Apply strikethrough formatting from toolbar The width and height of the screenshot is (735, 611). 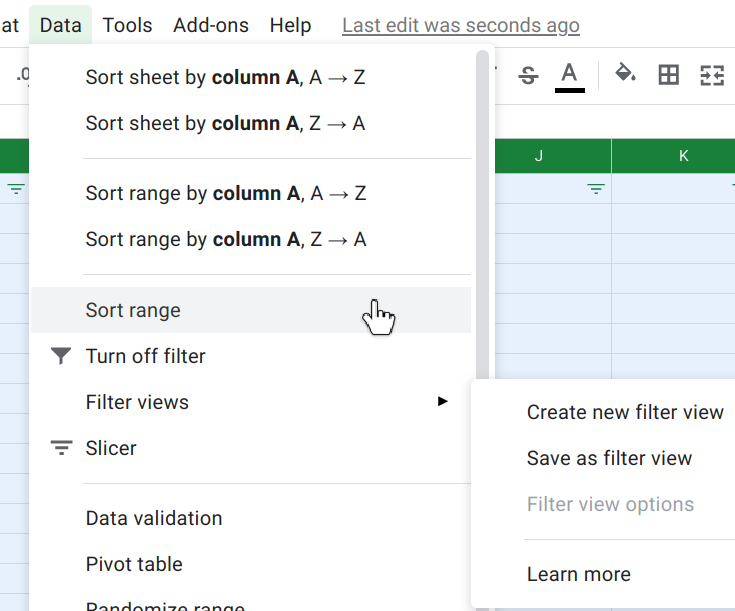(529, 75)
